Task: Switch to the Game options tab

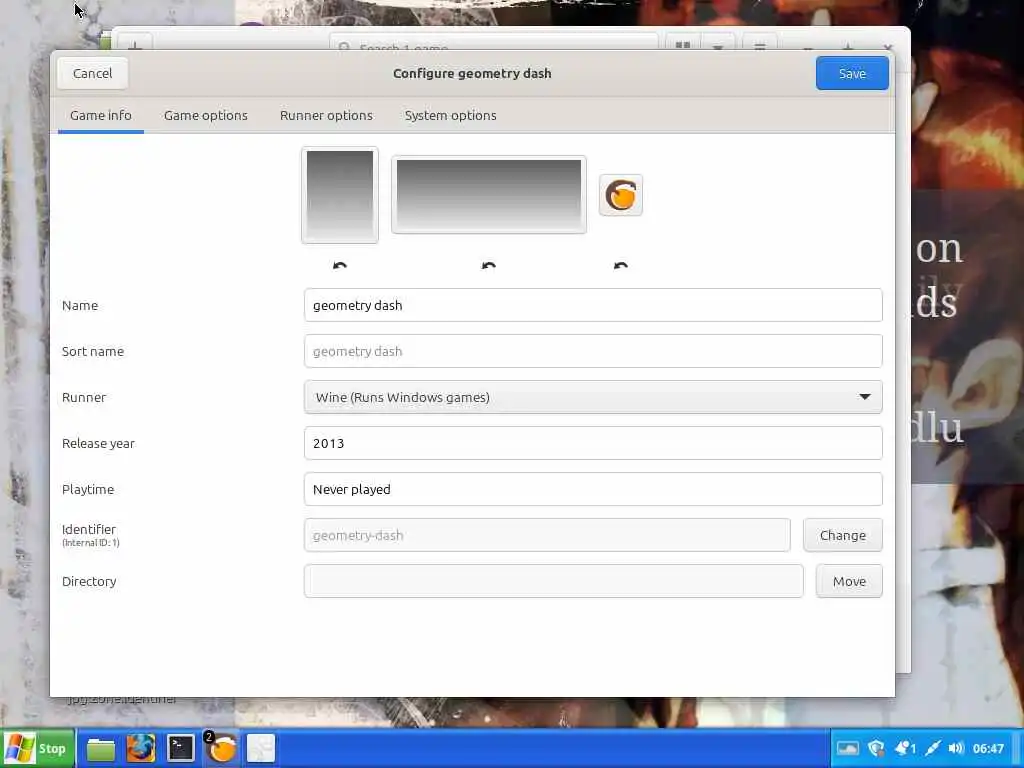Action: pos(206,116)
